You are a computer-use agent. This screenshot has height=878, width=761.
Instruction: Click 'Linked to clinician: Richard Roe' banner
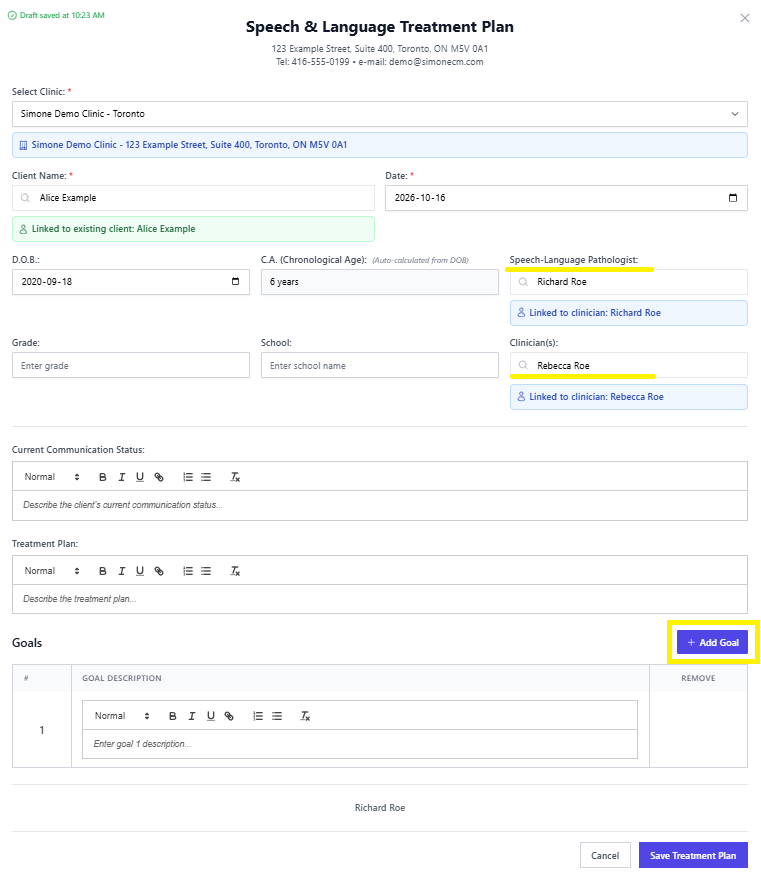pos(628,313)
